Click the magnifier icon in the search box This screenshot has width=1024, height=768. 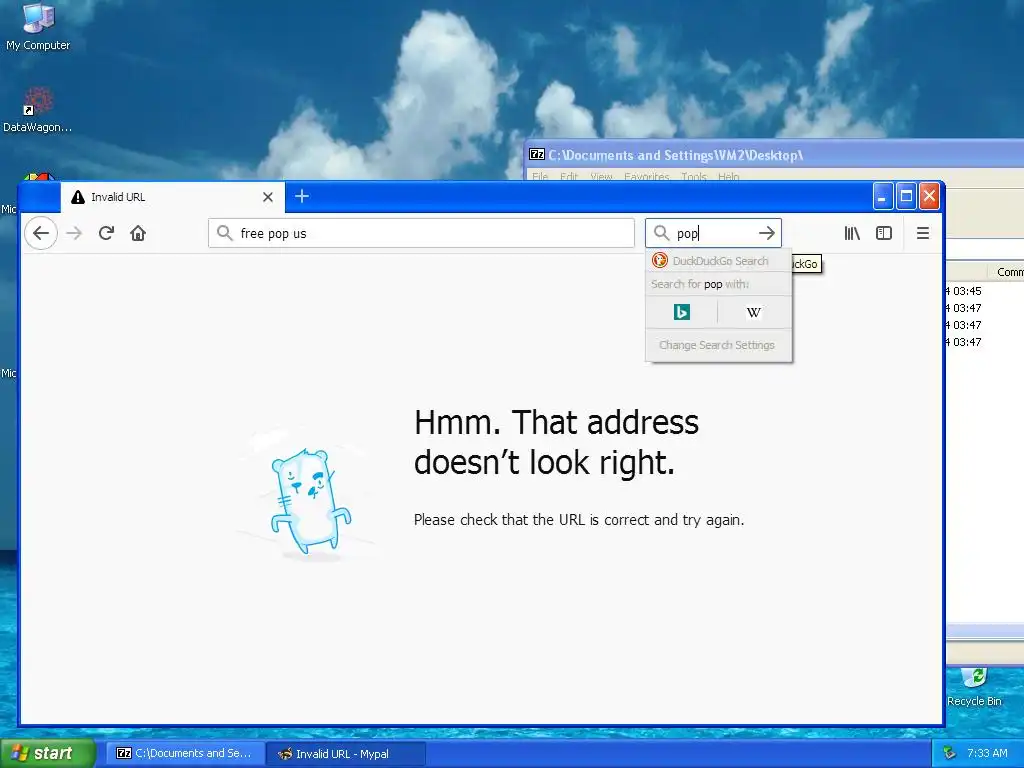click(662, 233)
